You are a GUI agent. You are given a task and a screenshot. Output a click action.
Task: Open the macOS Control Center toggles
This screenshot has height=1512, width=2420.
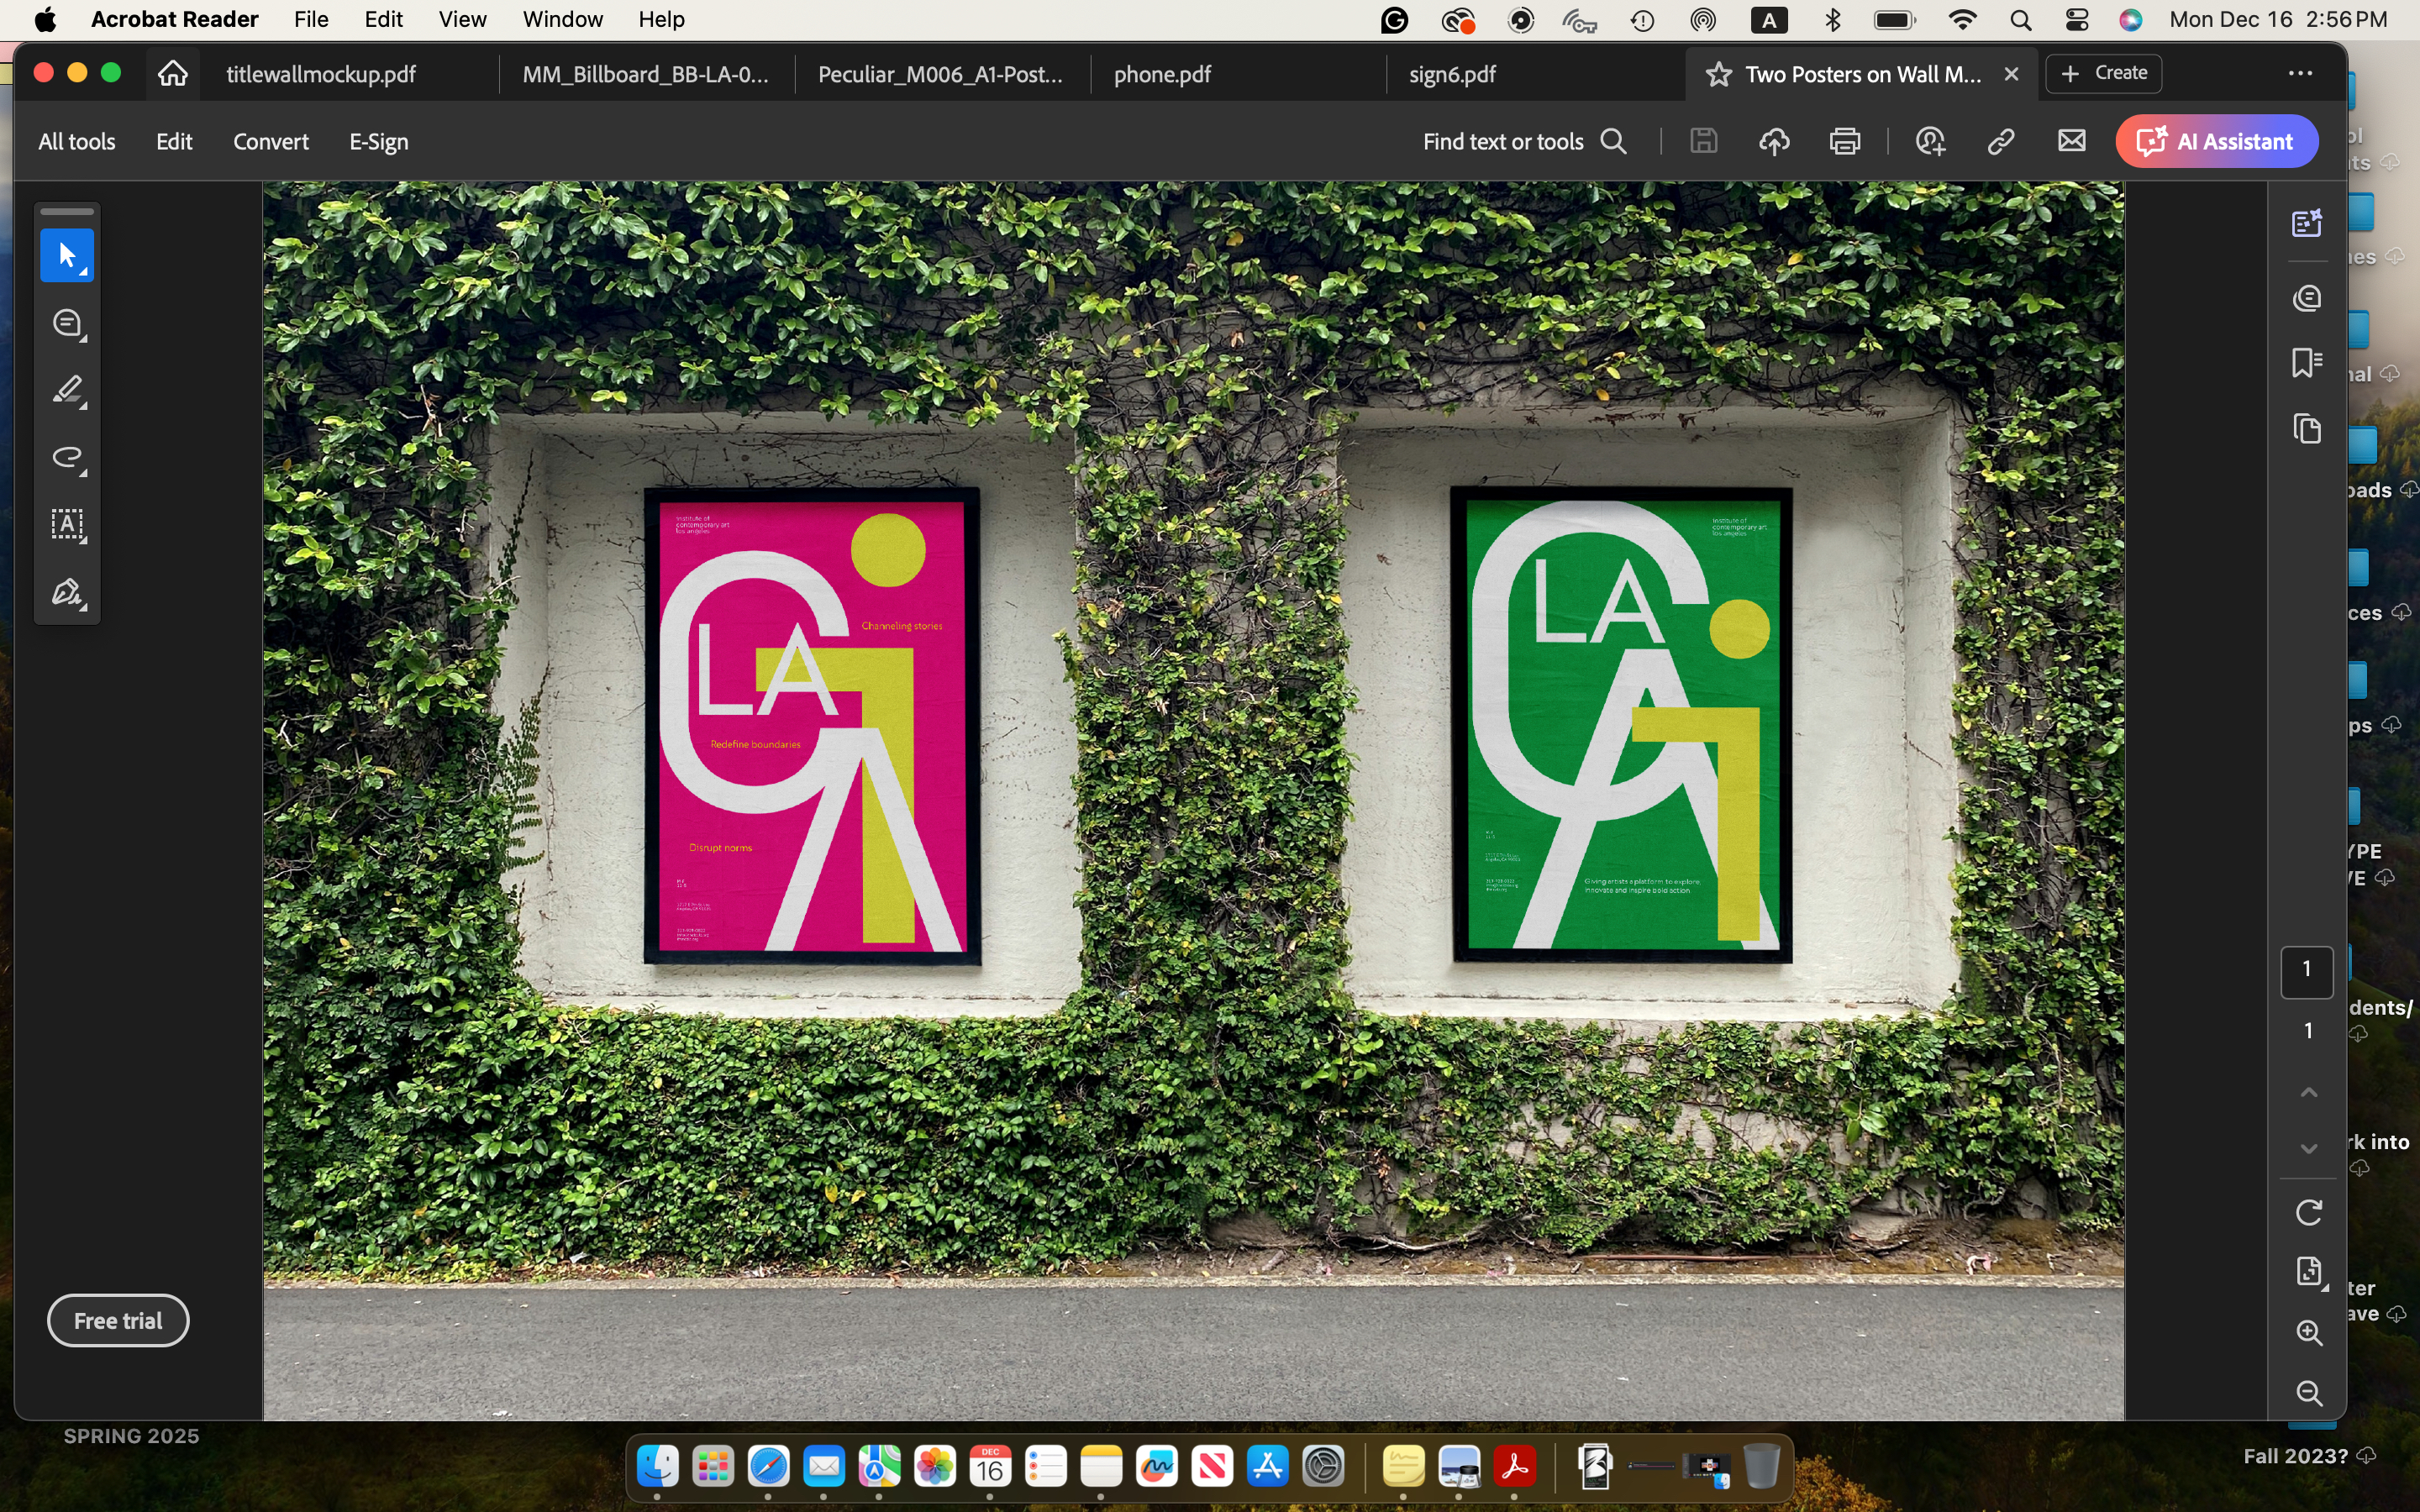pyautogui.click(x=2076, y=20)
